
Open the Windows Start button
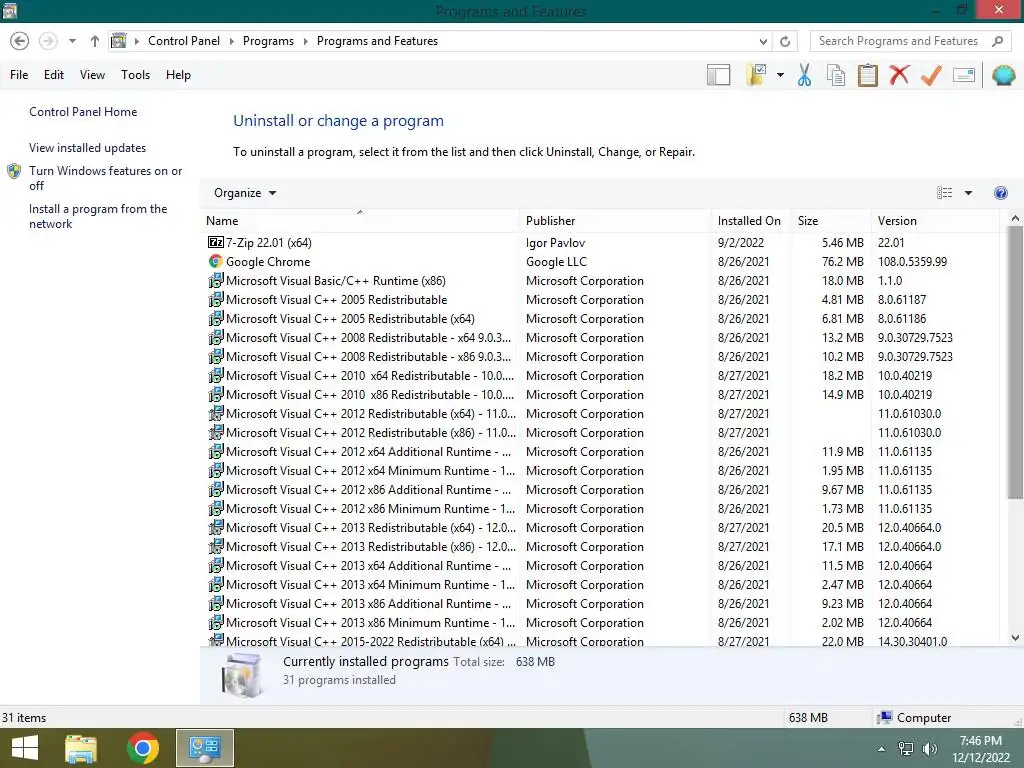pyautogui.click(x=25, y=748)
